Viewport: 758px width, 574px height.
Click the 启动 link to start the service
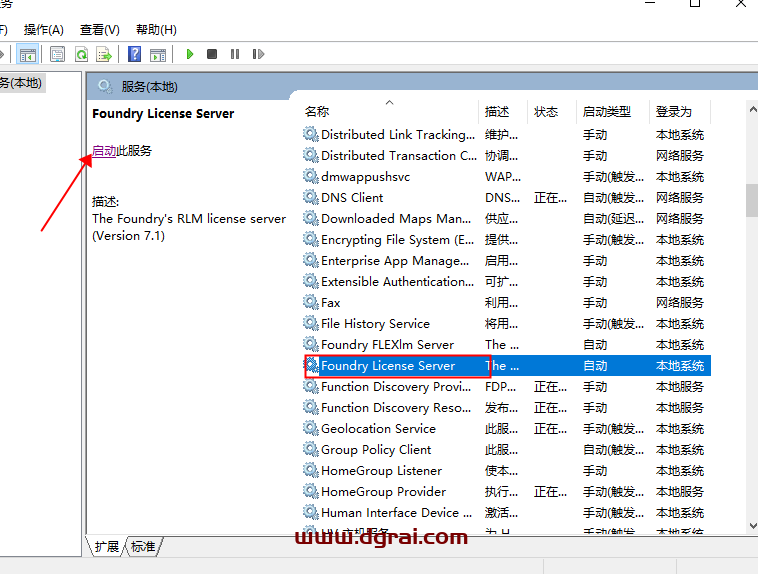point(104,151)
